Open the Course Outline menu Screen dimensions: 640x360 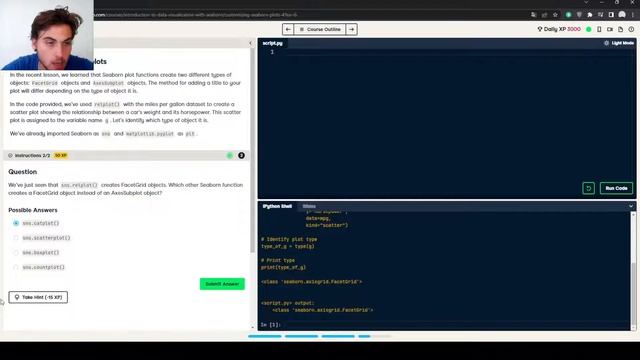(x=320, y=29)
